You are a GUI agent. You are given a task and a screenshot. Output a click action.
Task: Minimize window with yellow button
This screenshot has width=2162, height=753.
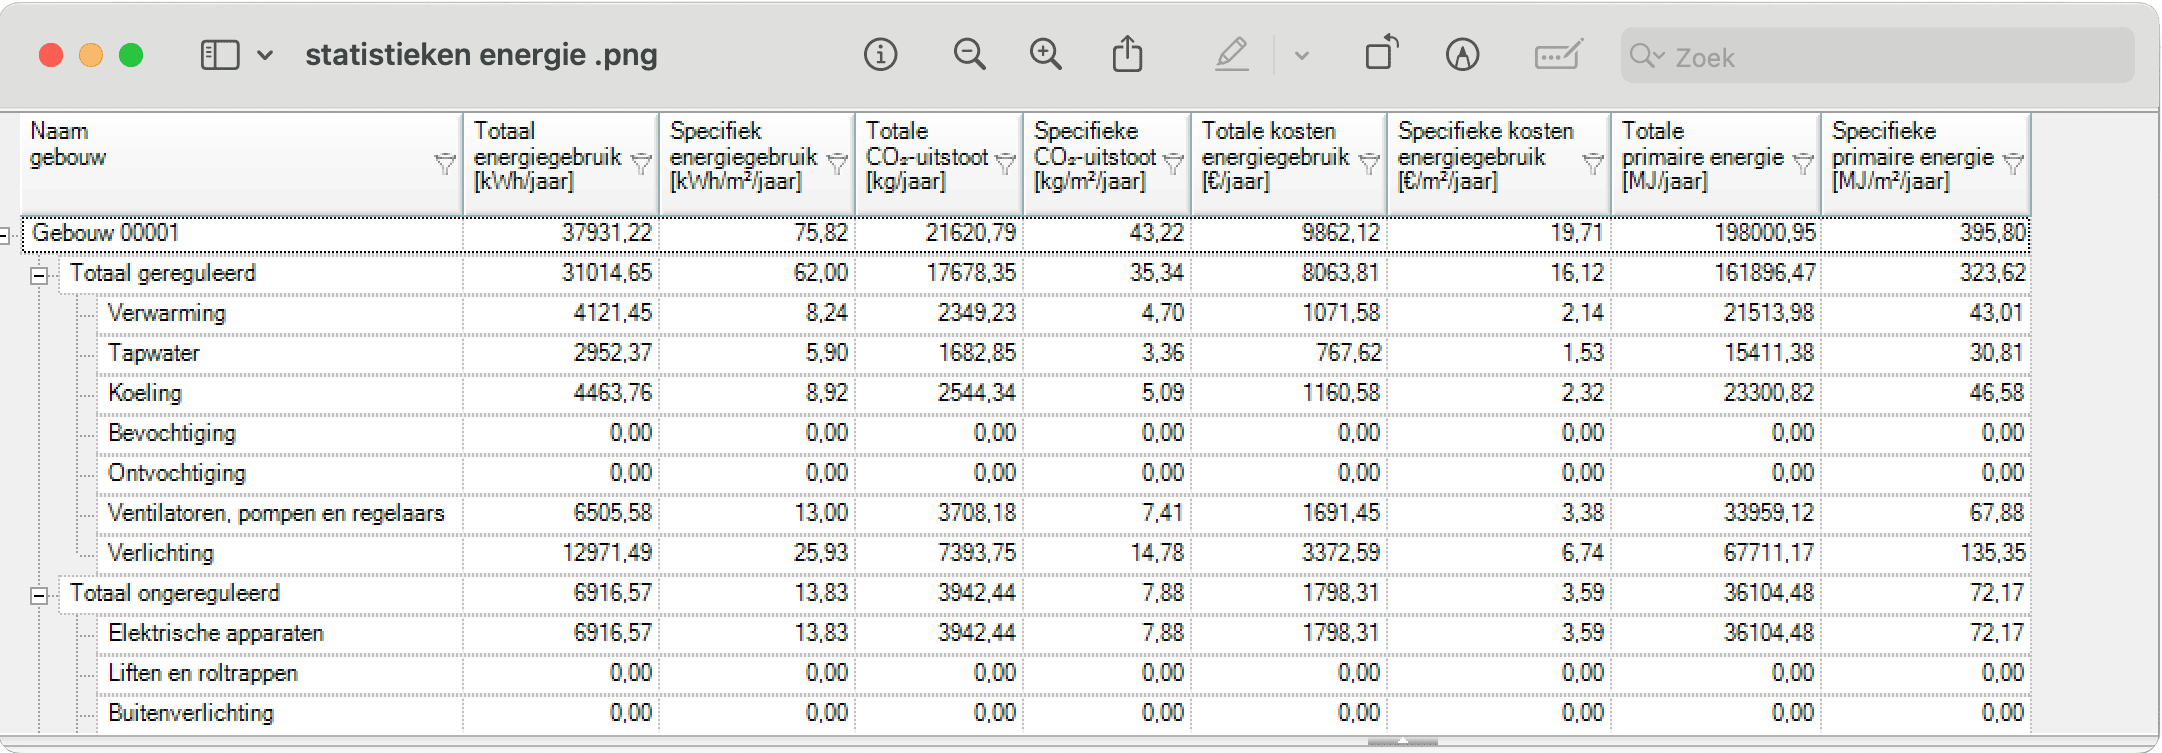point(91,55)
